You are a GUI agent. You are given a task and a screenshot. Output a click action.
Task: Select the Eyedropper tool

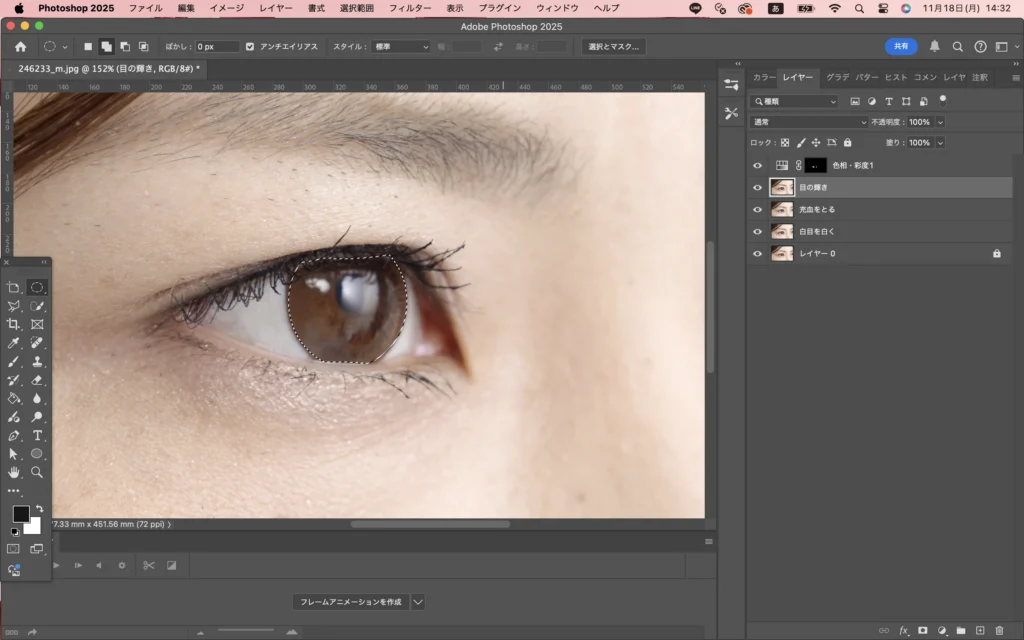tap(14, 343)
